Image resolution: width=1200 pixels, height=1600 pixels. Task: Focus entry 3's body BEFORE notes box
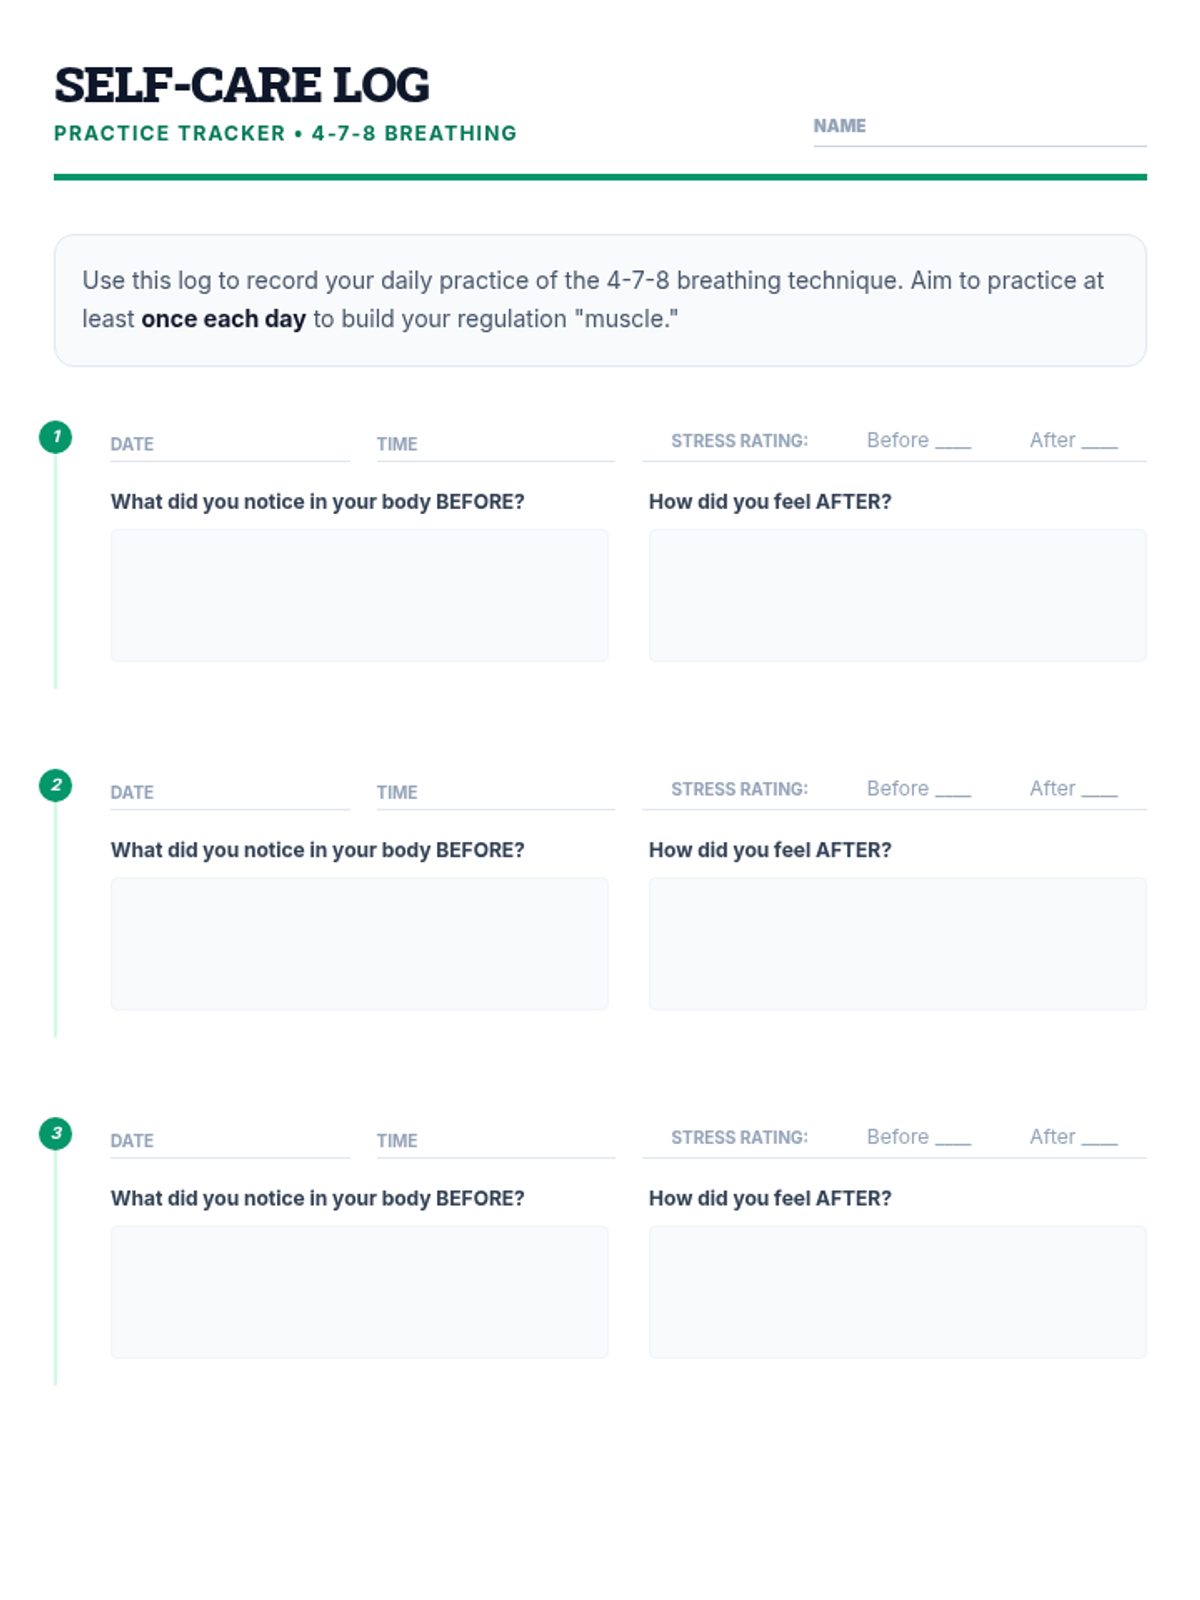pyautogui.click(x=359, y=1291)
